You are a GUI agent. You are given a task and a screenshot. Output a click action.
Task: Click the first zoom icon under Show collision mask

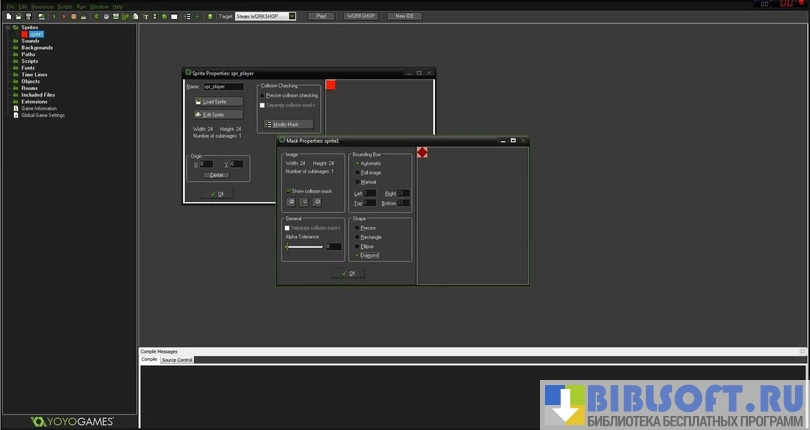tap(291, 202)
